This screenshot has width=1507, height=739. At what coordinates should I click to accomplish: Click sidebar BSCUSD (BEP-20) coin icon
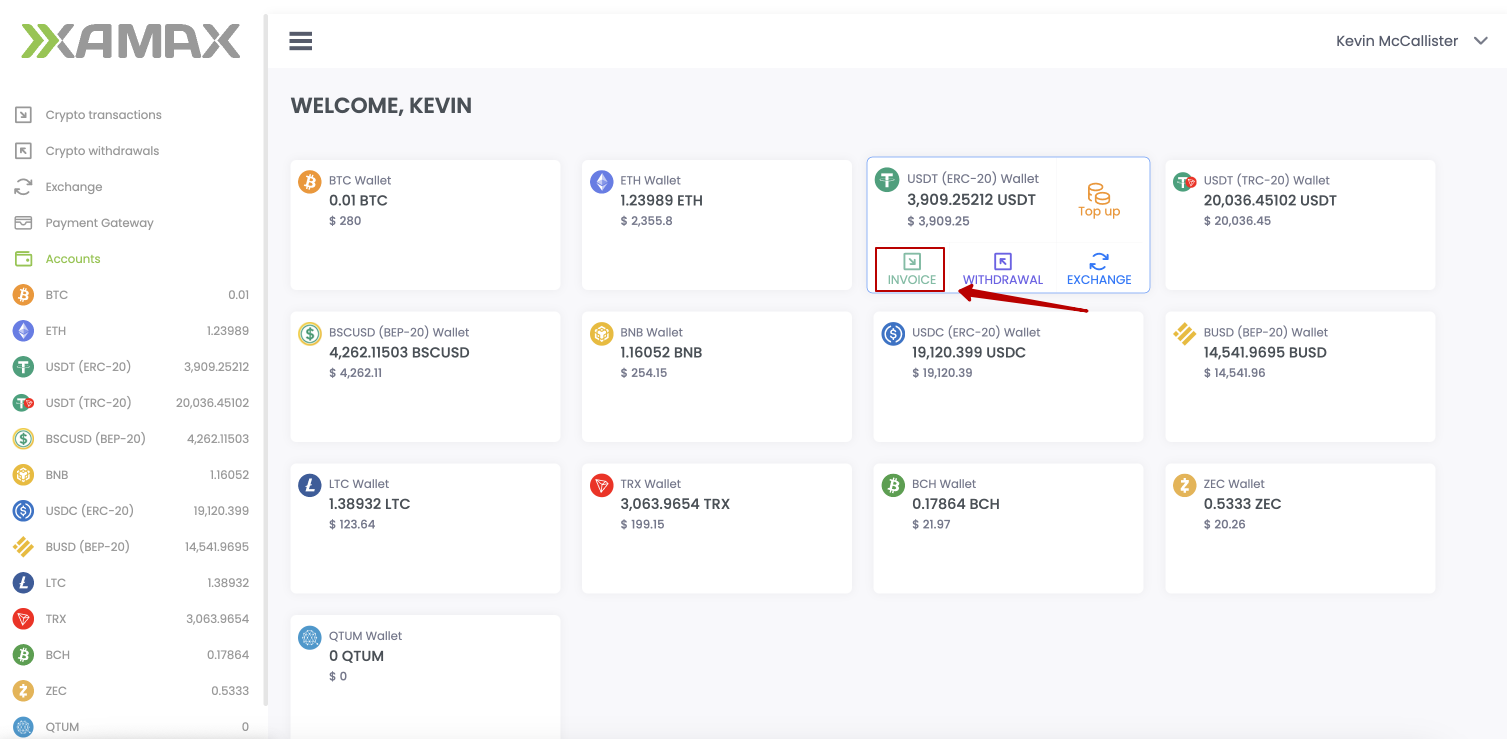point(23,439)
